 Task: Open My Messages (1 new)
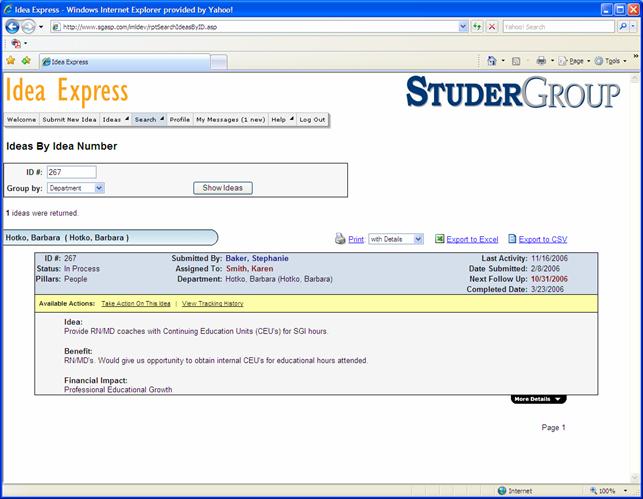230,119
